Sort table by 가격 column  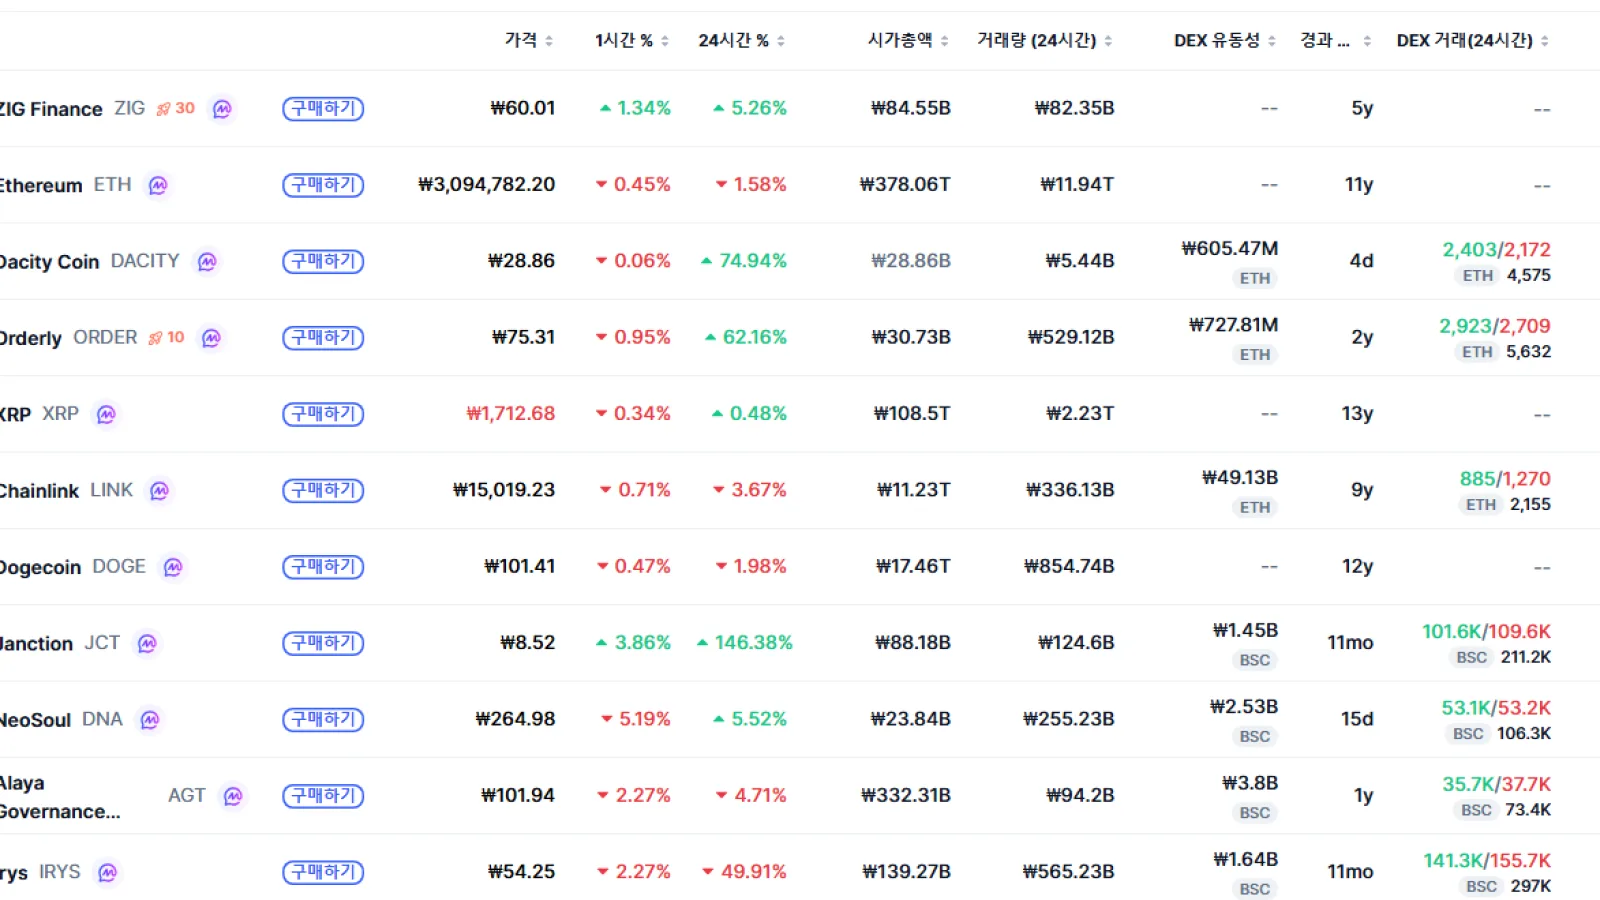coord(529,40)
